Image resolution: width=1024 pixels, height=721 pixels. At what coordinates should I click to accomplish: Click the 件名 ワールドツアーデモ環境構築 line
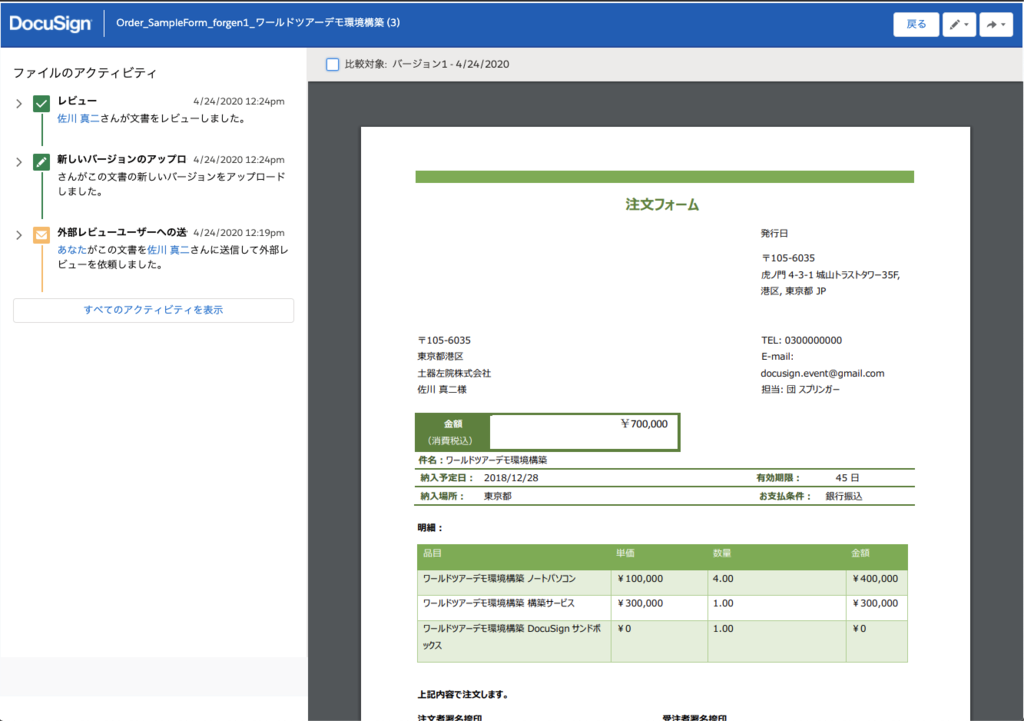(x=483, y=460)
